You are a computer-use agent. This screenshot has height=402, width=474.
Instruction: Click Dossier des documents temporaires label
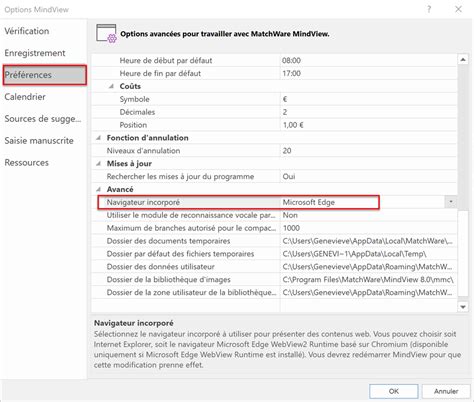168,241
